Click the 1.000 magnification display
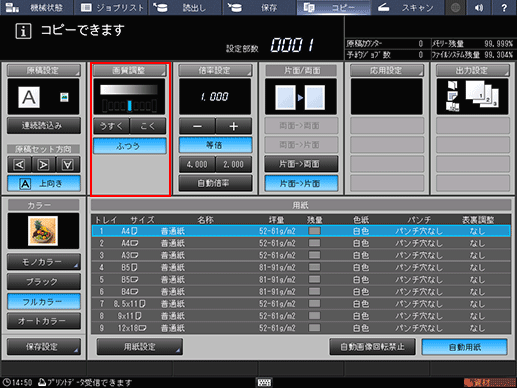 pos(215,97)
